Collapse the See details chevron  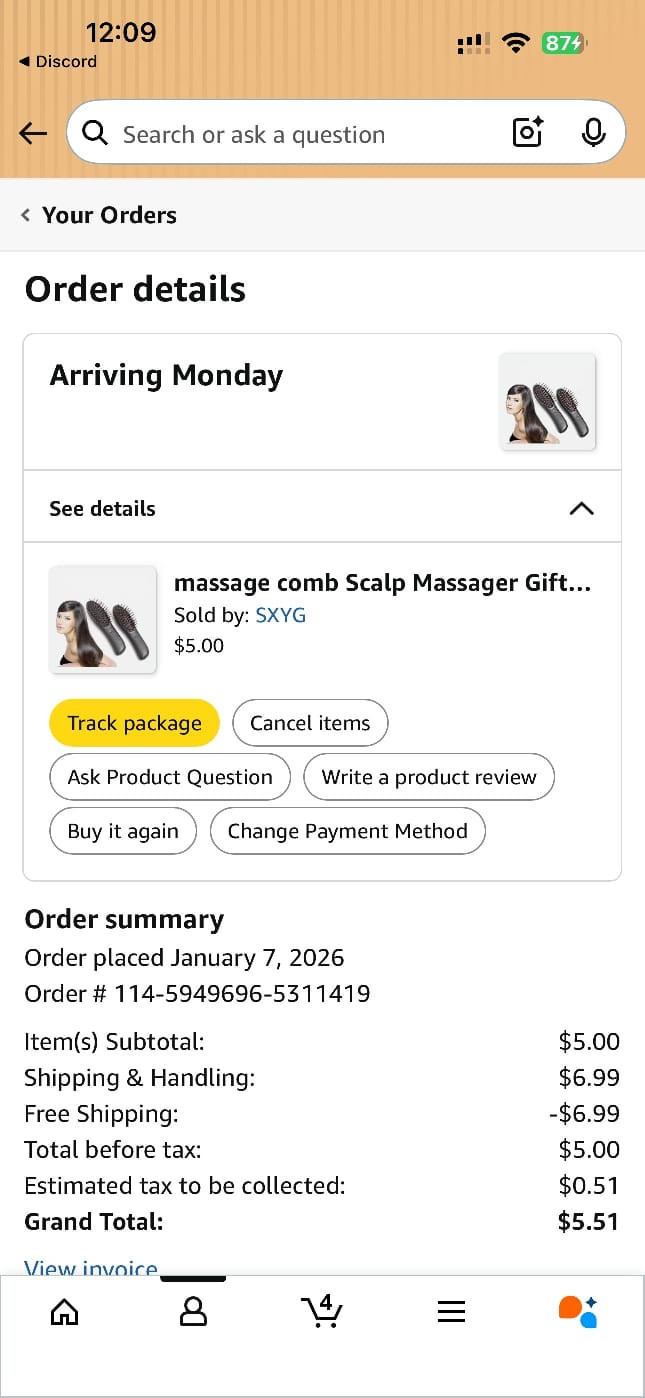[581, 508]
